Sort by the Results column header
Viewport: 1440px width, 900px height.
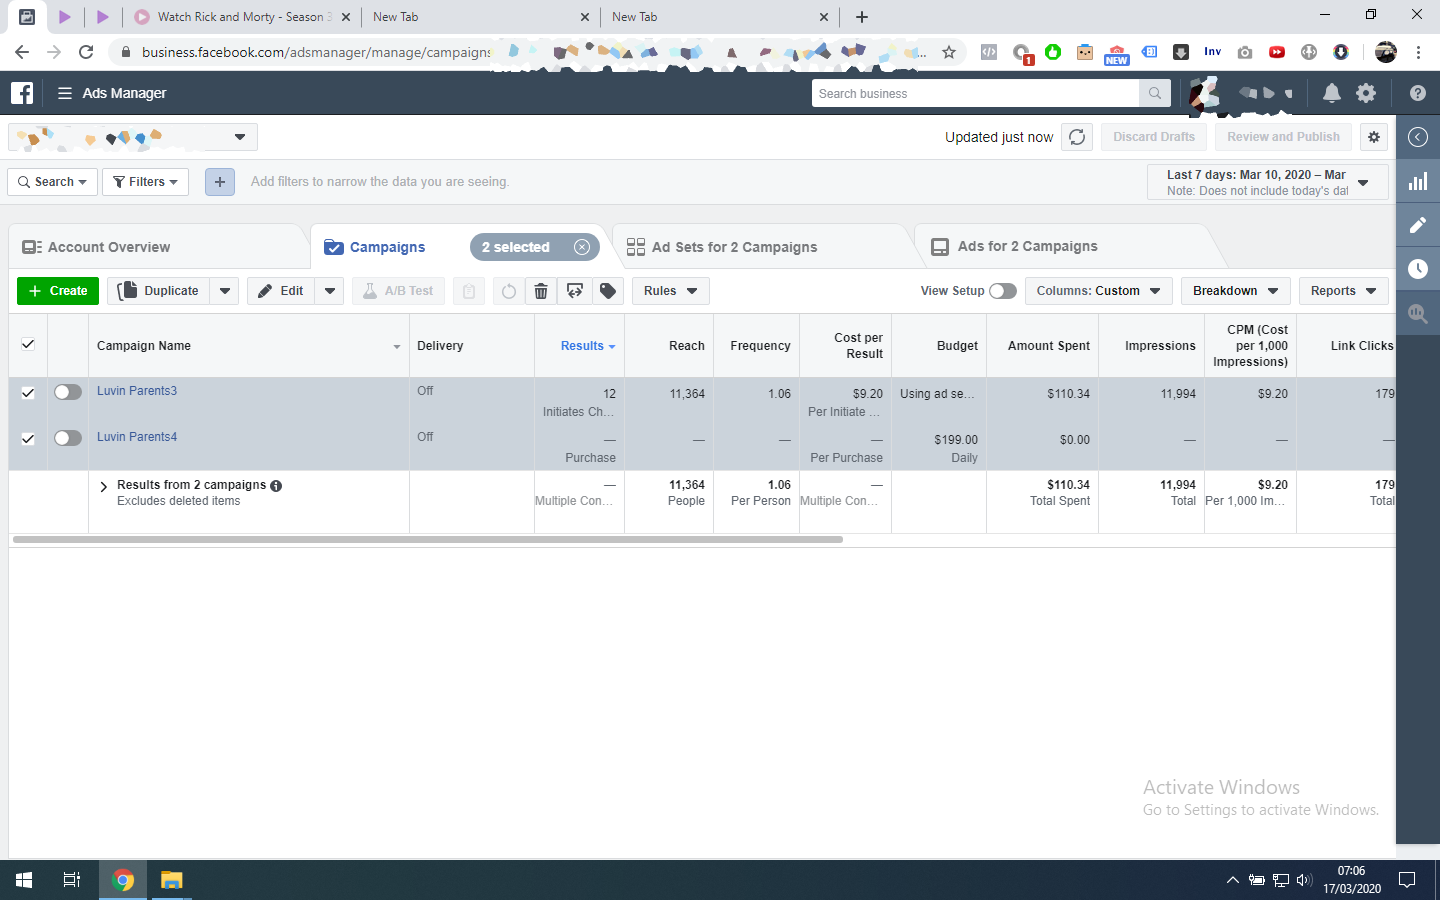tap(582, 346)
